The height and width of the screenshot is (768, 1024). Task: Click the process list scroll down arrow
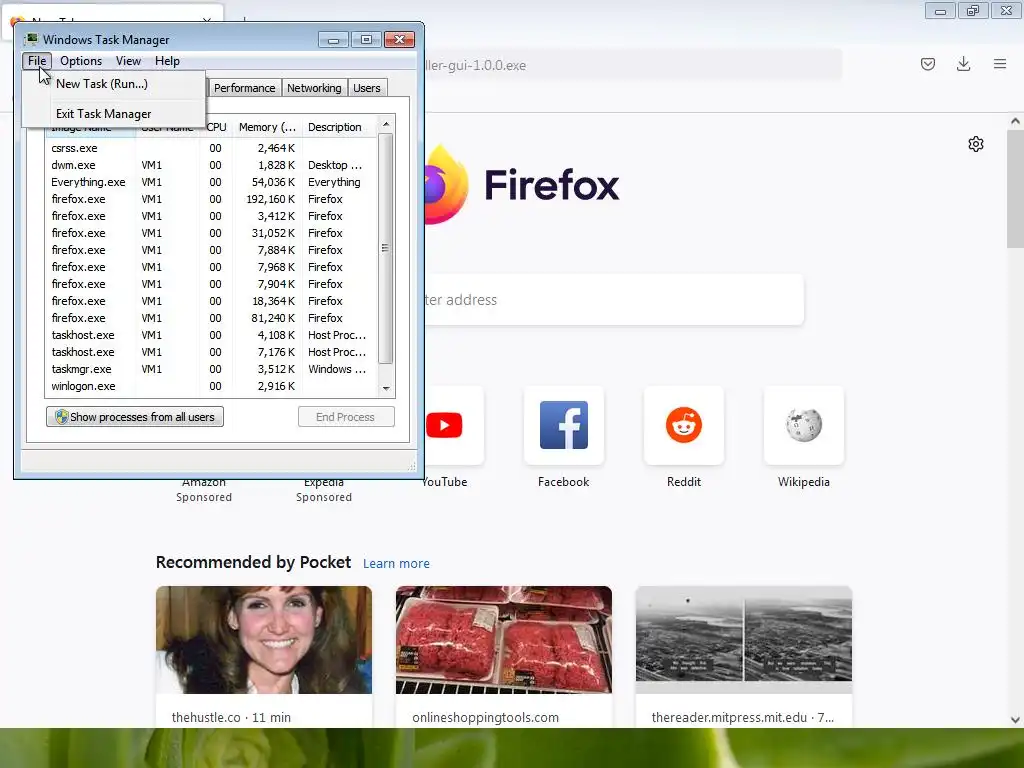click(386, 389)
